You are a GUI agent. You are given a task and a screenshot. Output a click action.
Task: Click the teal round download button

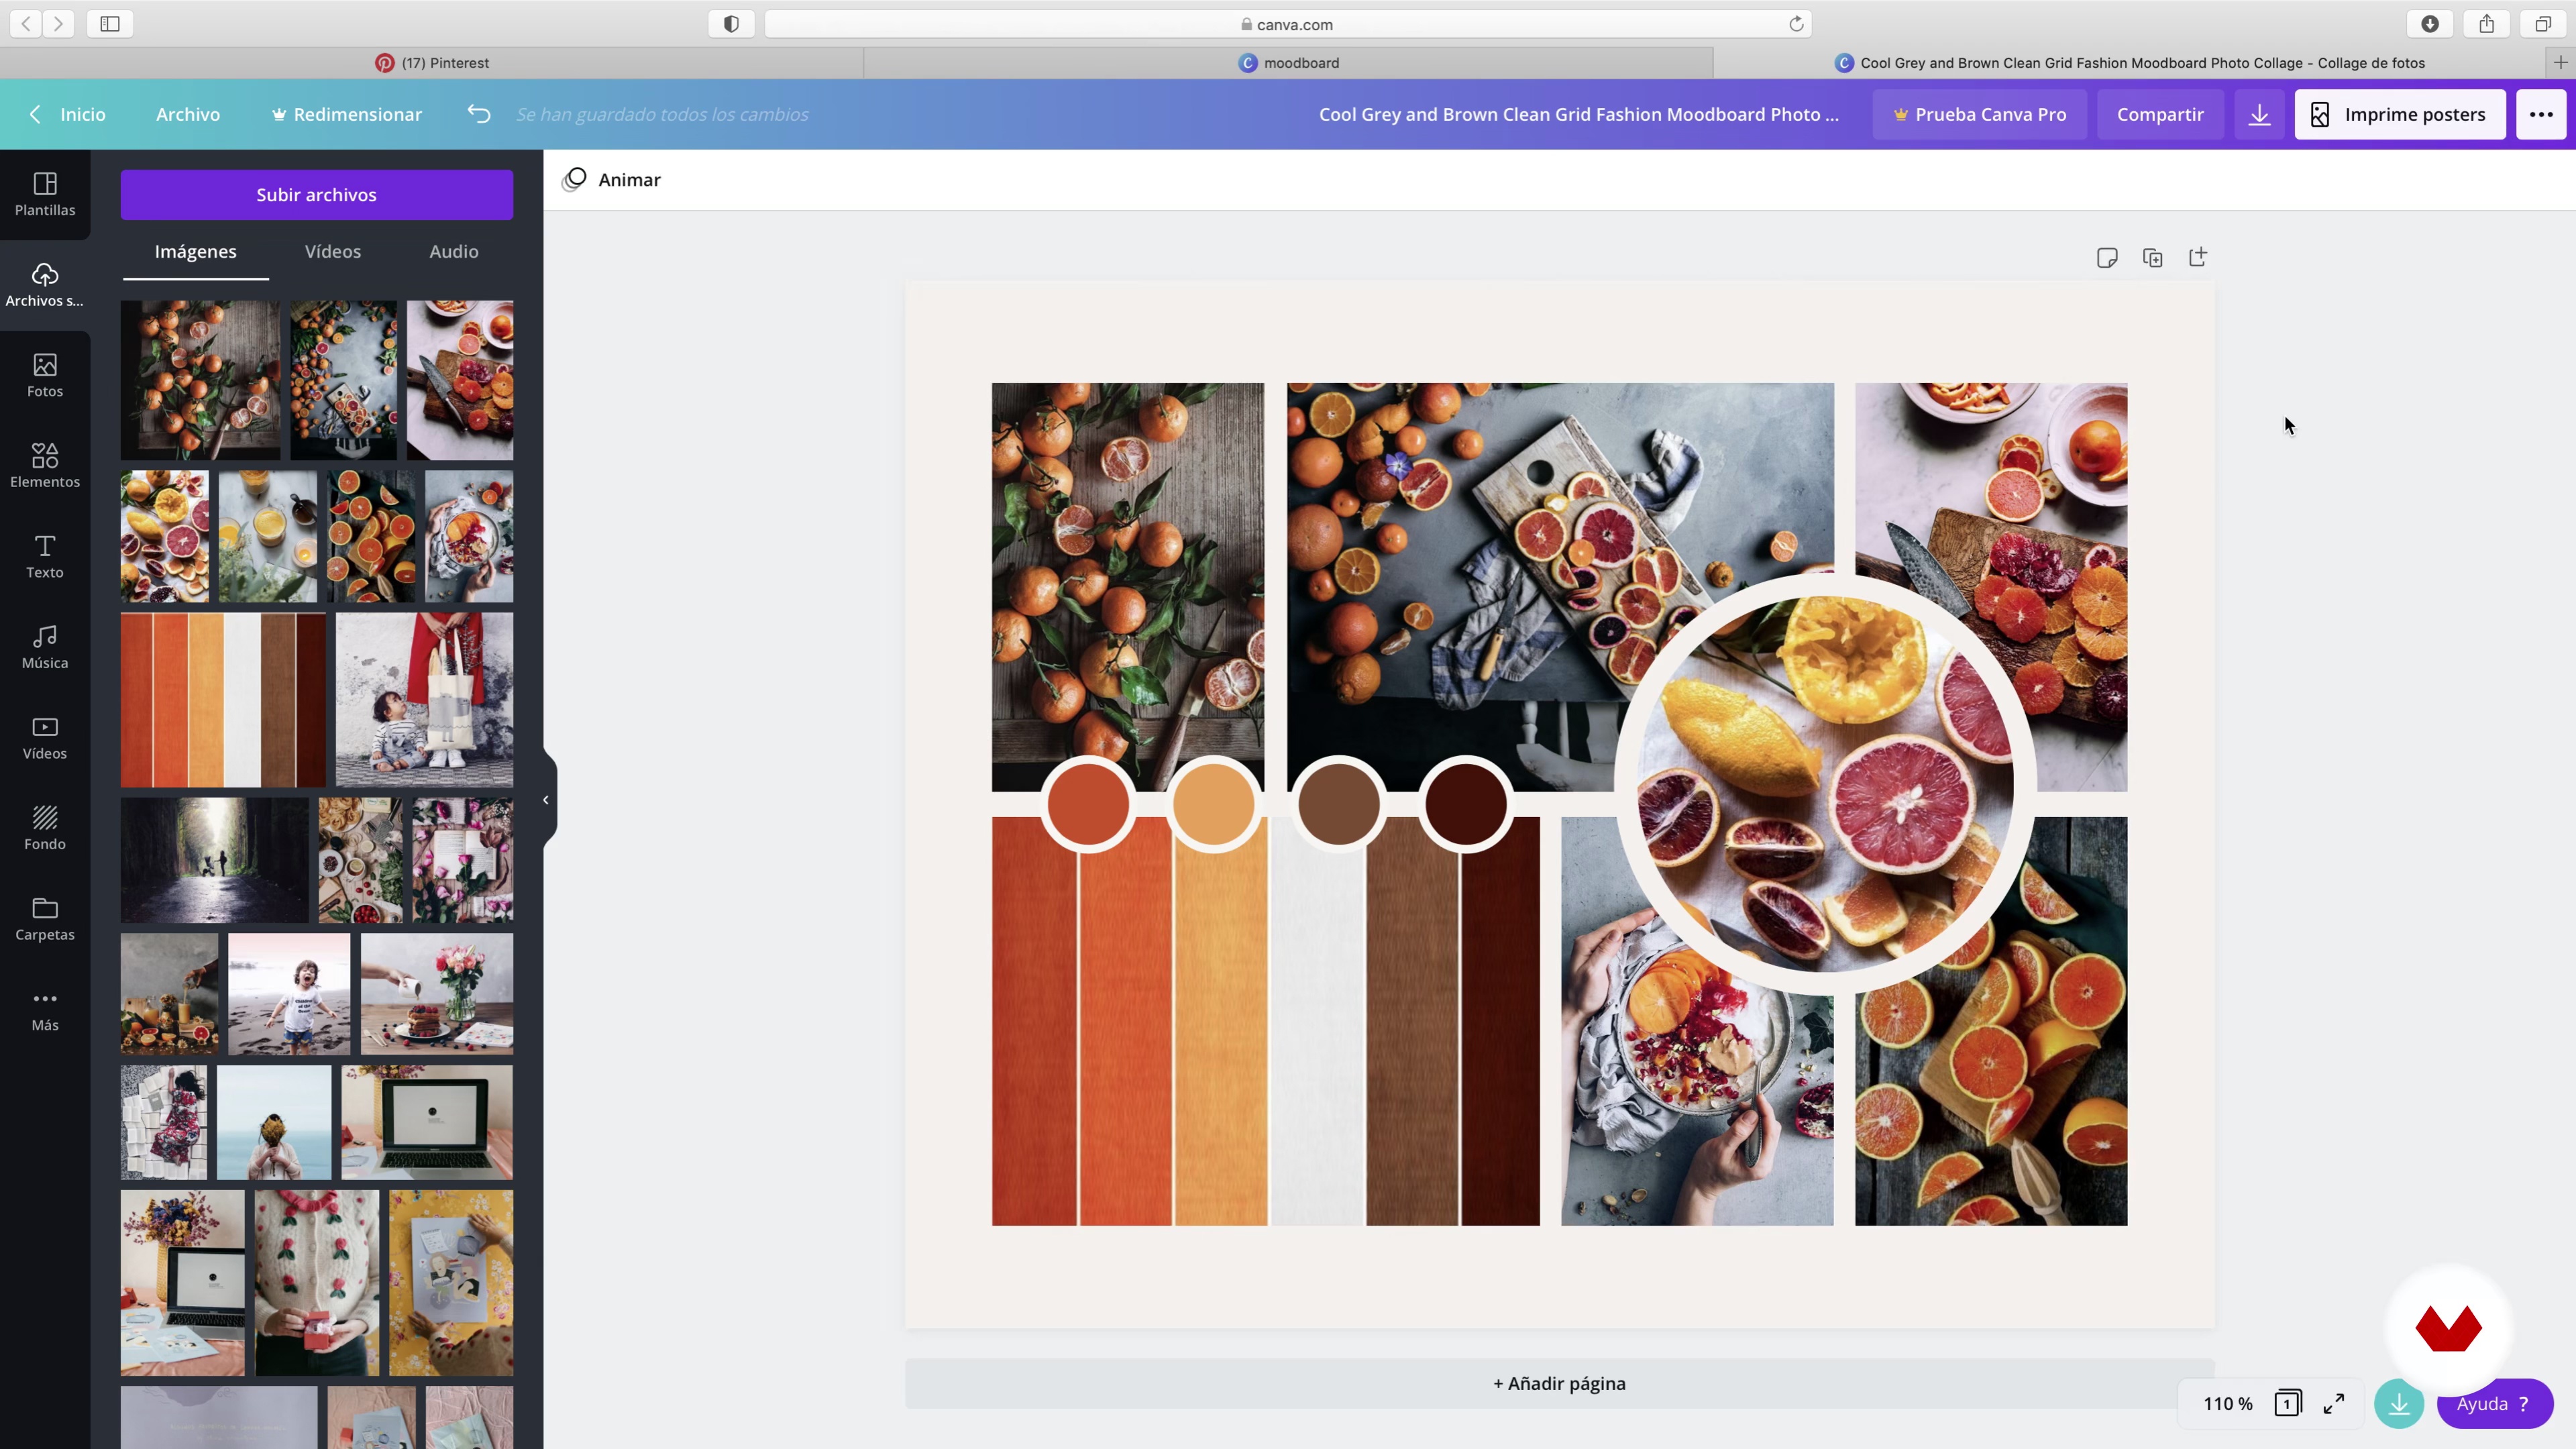click(2399, 1403)
